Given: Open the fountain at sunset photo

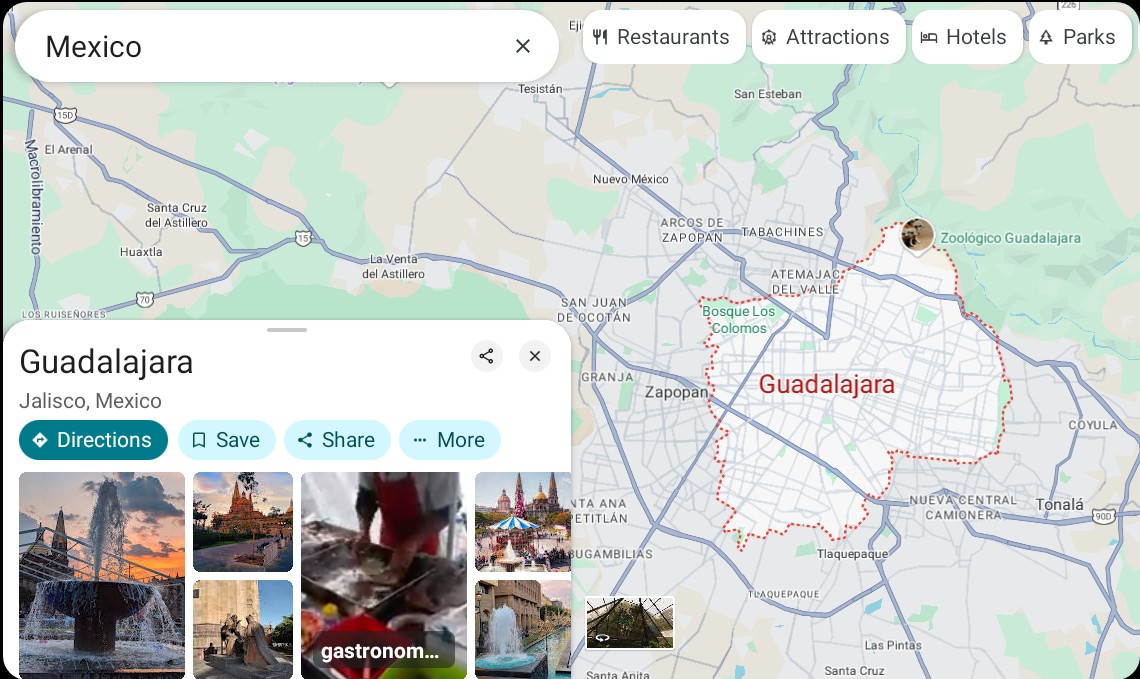Looking at the screenshot, I should pos(102,575).
